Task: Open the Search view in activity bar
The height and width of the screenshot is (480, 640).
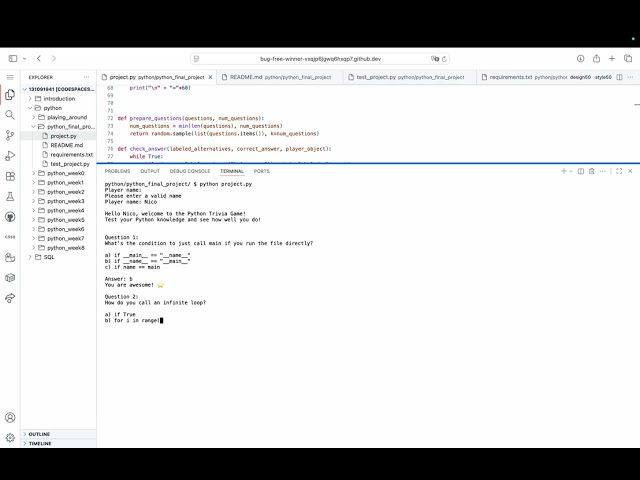Action: 10,115
